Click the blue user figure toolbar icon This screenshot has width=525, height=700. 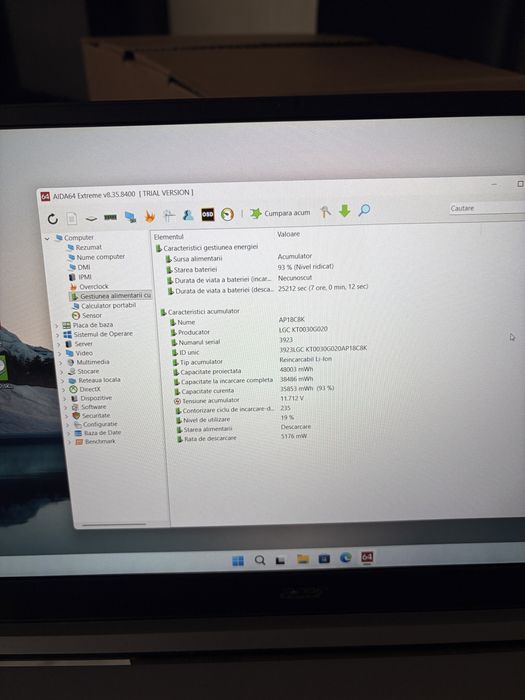point(188,215)
